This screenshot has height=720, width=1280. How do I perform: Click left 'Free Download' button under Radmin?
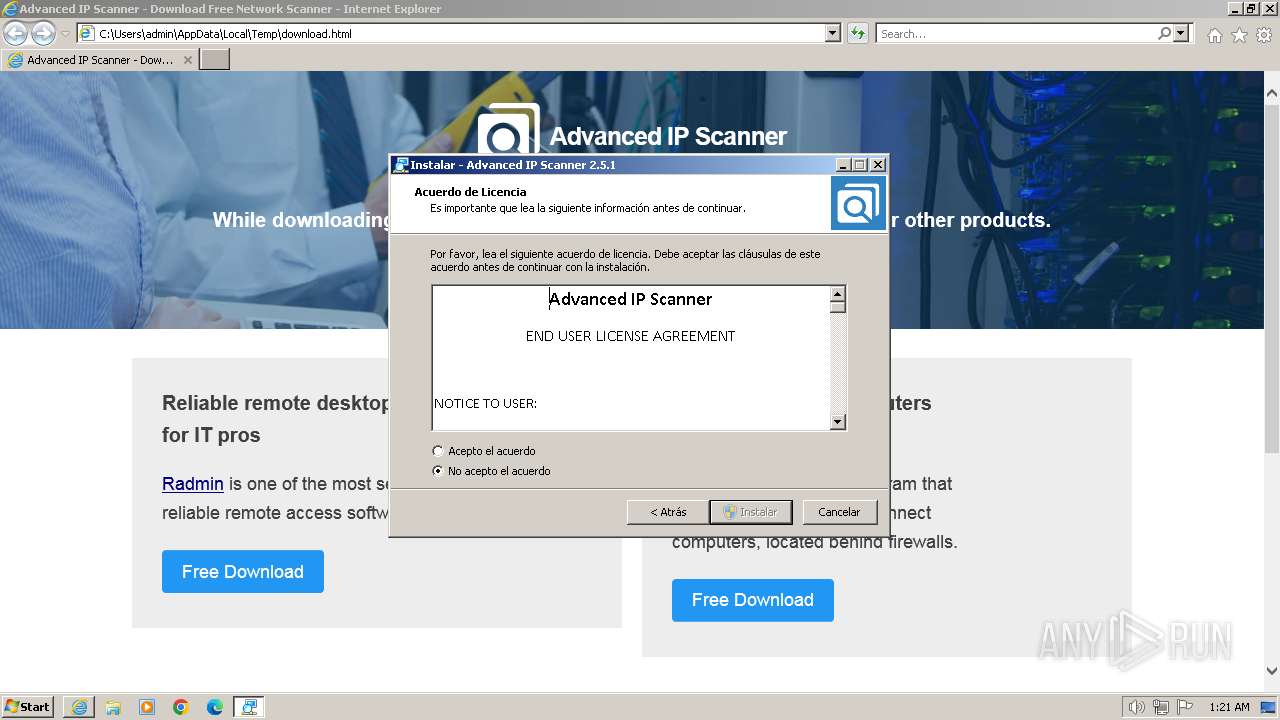[243, 571]
